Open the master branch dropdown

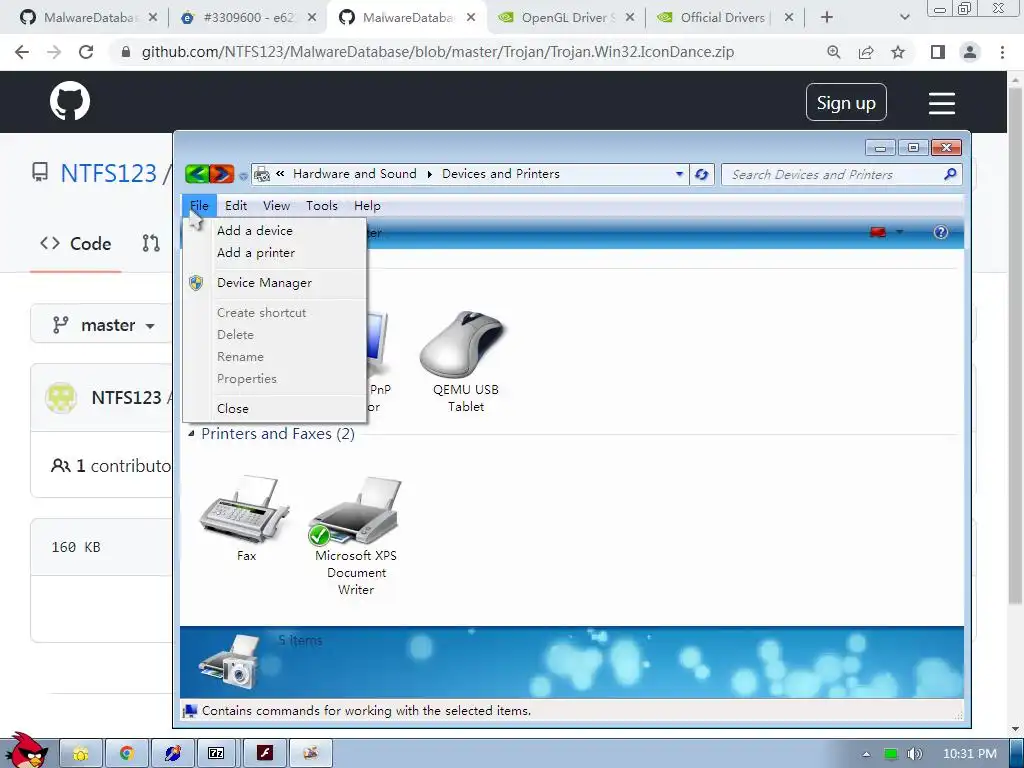click(104, 325)
